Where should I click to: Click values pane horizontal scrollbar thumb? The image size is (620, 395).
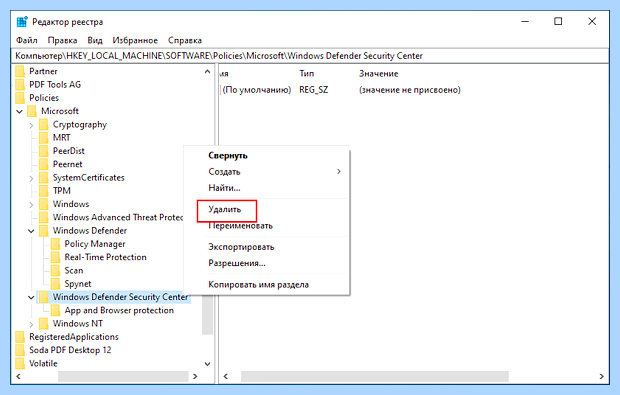coord(374,376)
